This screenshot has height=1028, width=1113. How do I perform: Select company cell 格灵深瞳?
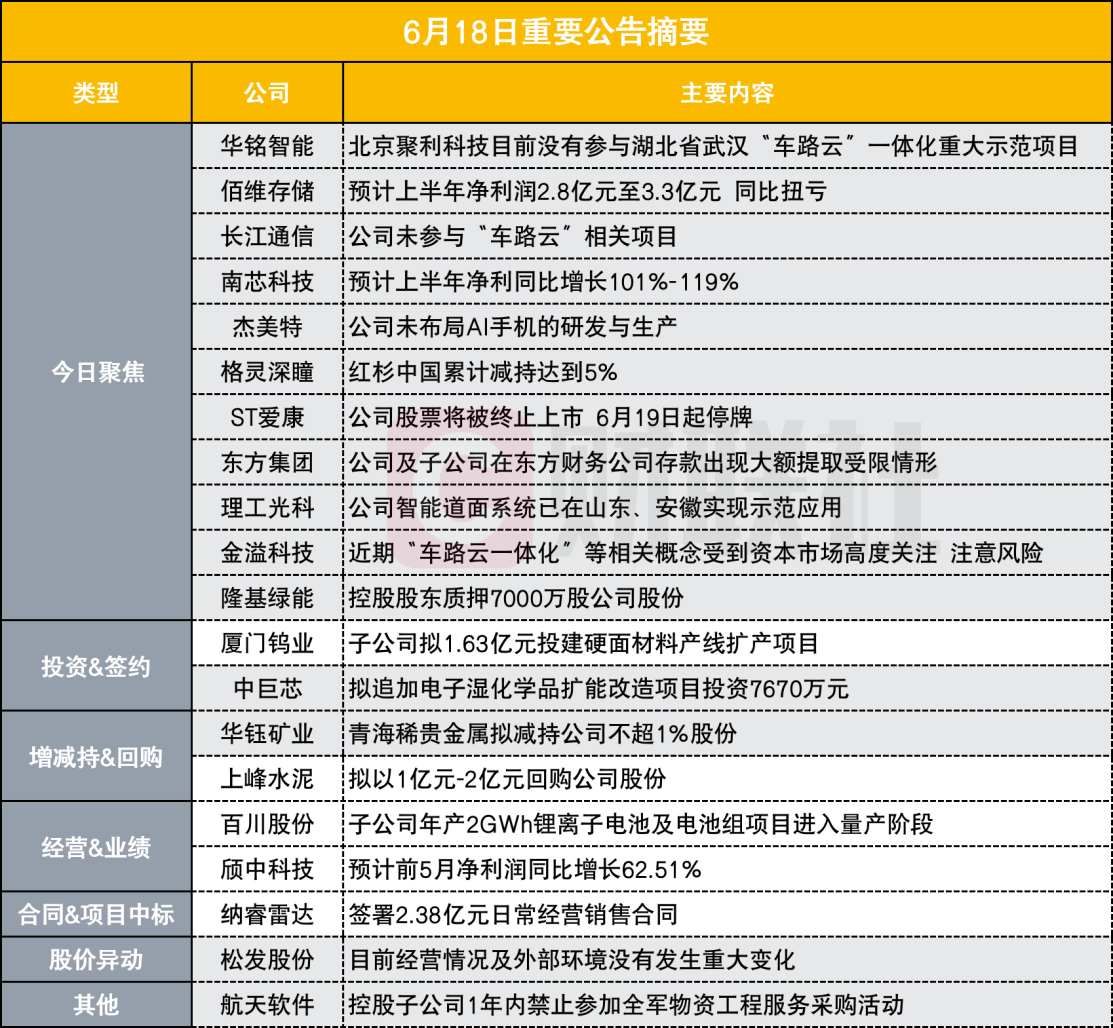pyautogui.click(x=268, y=372)
